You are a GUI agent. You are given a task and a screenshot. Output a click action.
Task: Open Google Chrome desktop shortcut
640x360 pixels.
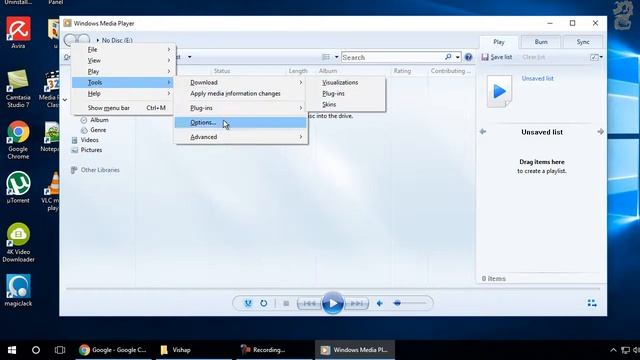(18, 140)
